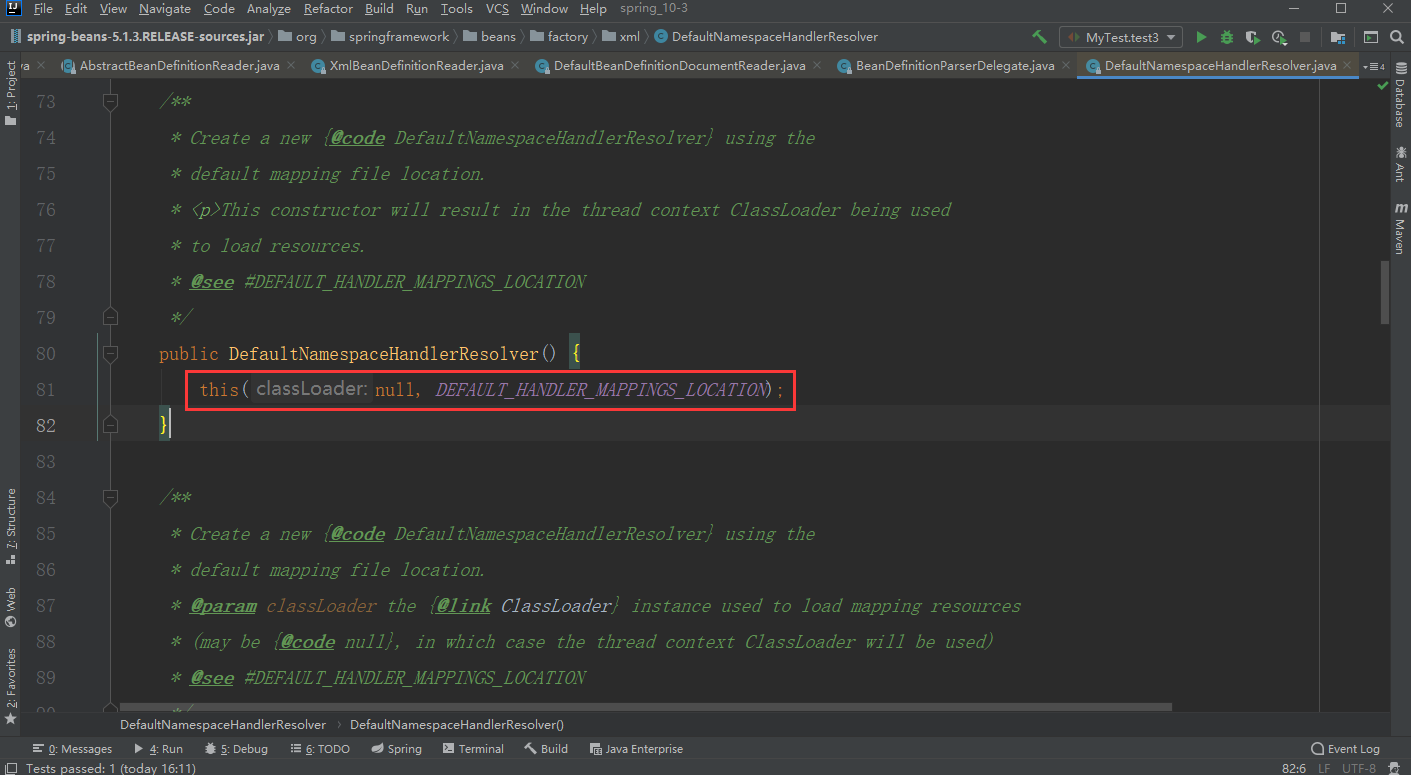Open Project Structure folder icon
This screenshot has height=775, width=1411.
1337,37
